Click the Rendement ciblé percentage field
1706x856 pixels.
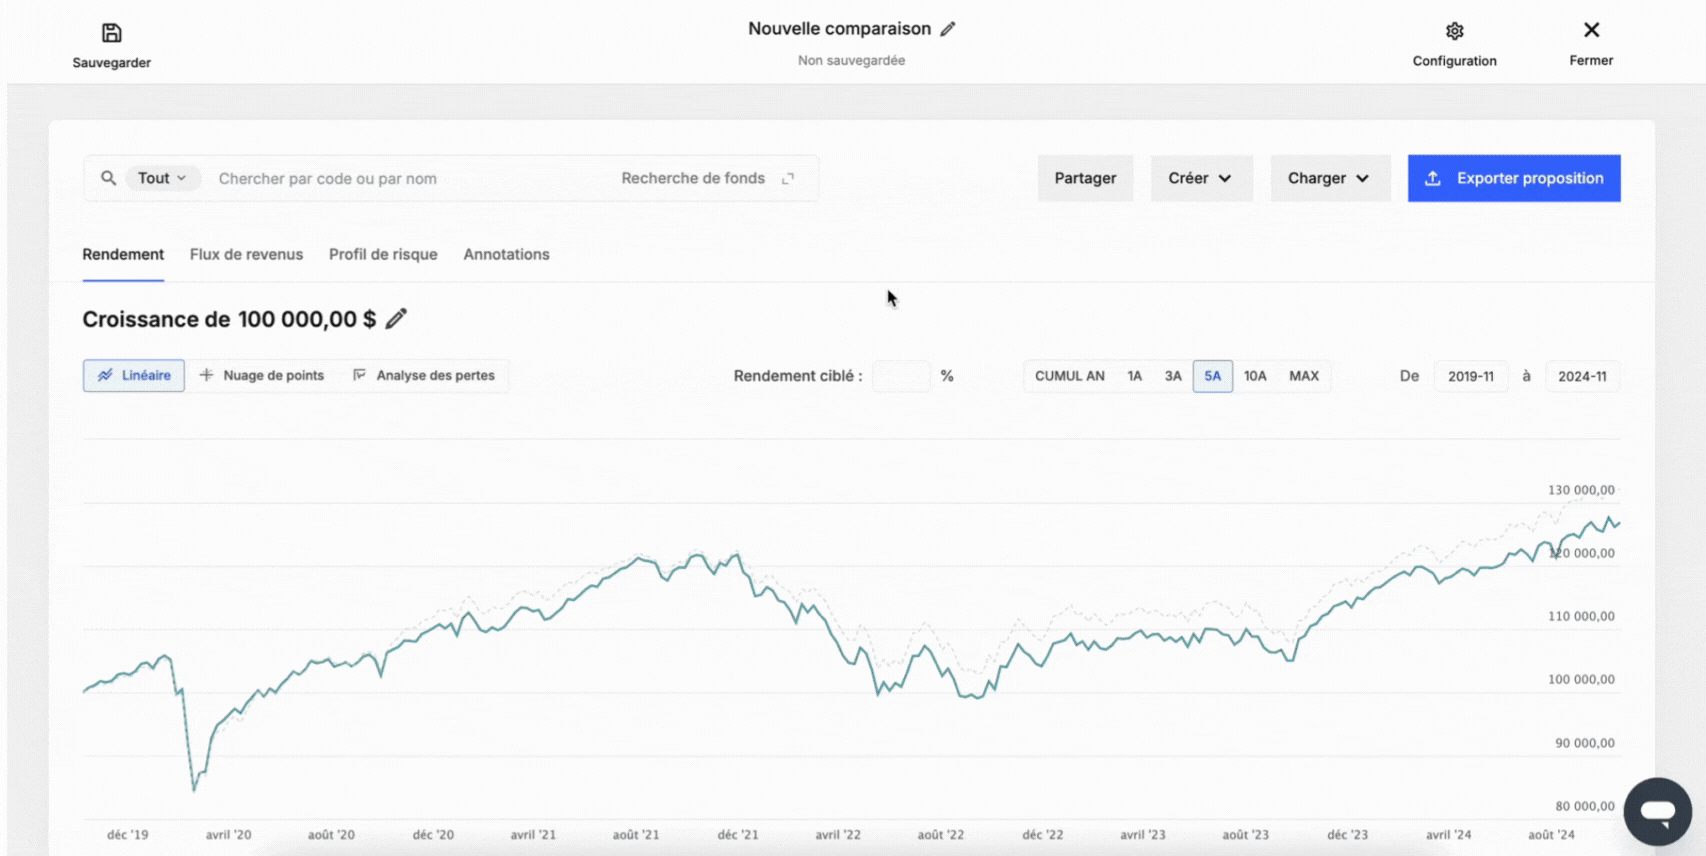pos(901,376)
